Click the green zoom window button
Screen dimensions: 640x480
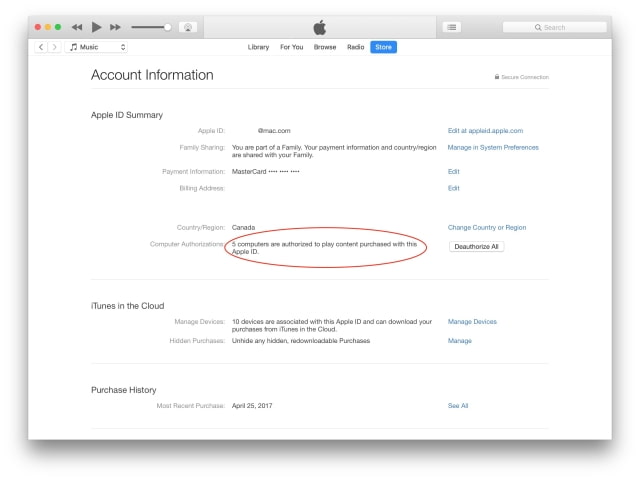(x=58, y=27)
